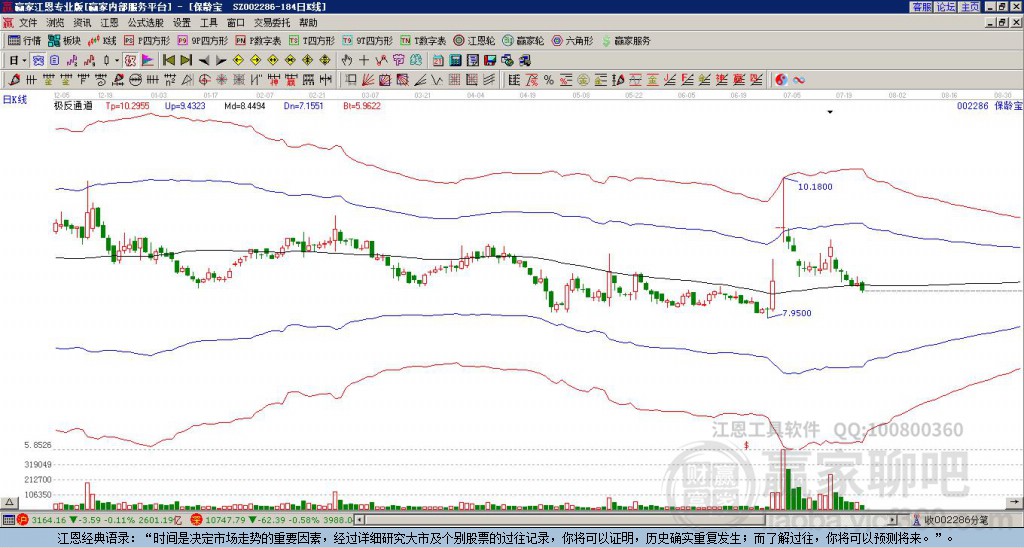Click the 7.9500 low price label

[x=797, y=313]
